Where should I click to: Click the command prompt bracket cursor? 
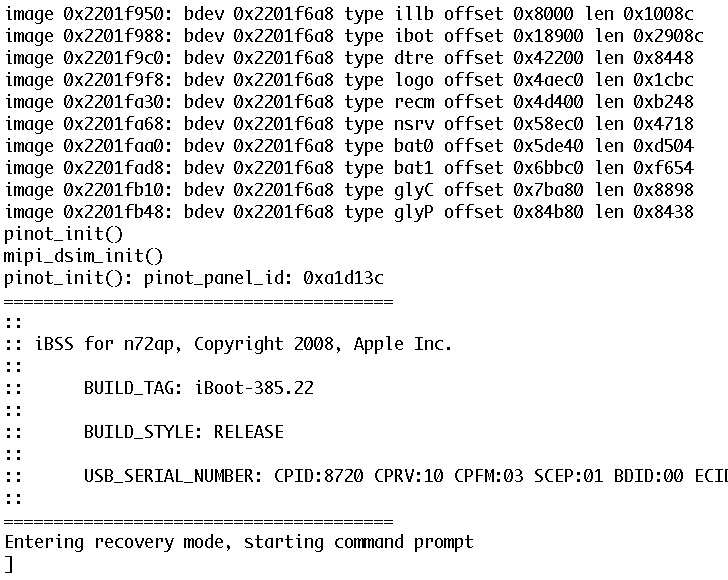pos(9,564)
